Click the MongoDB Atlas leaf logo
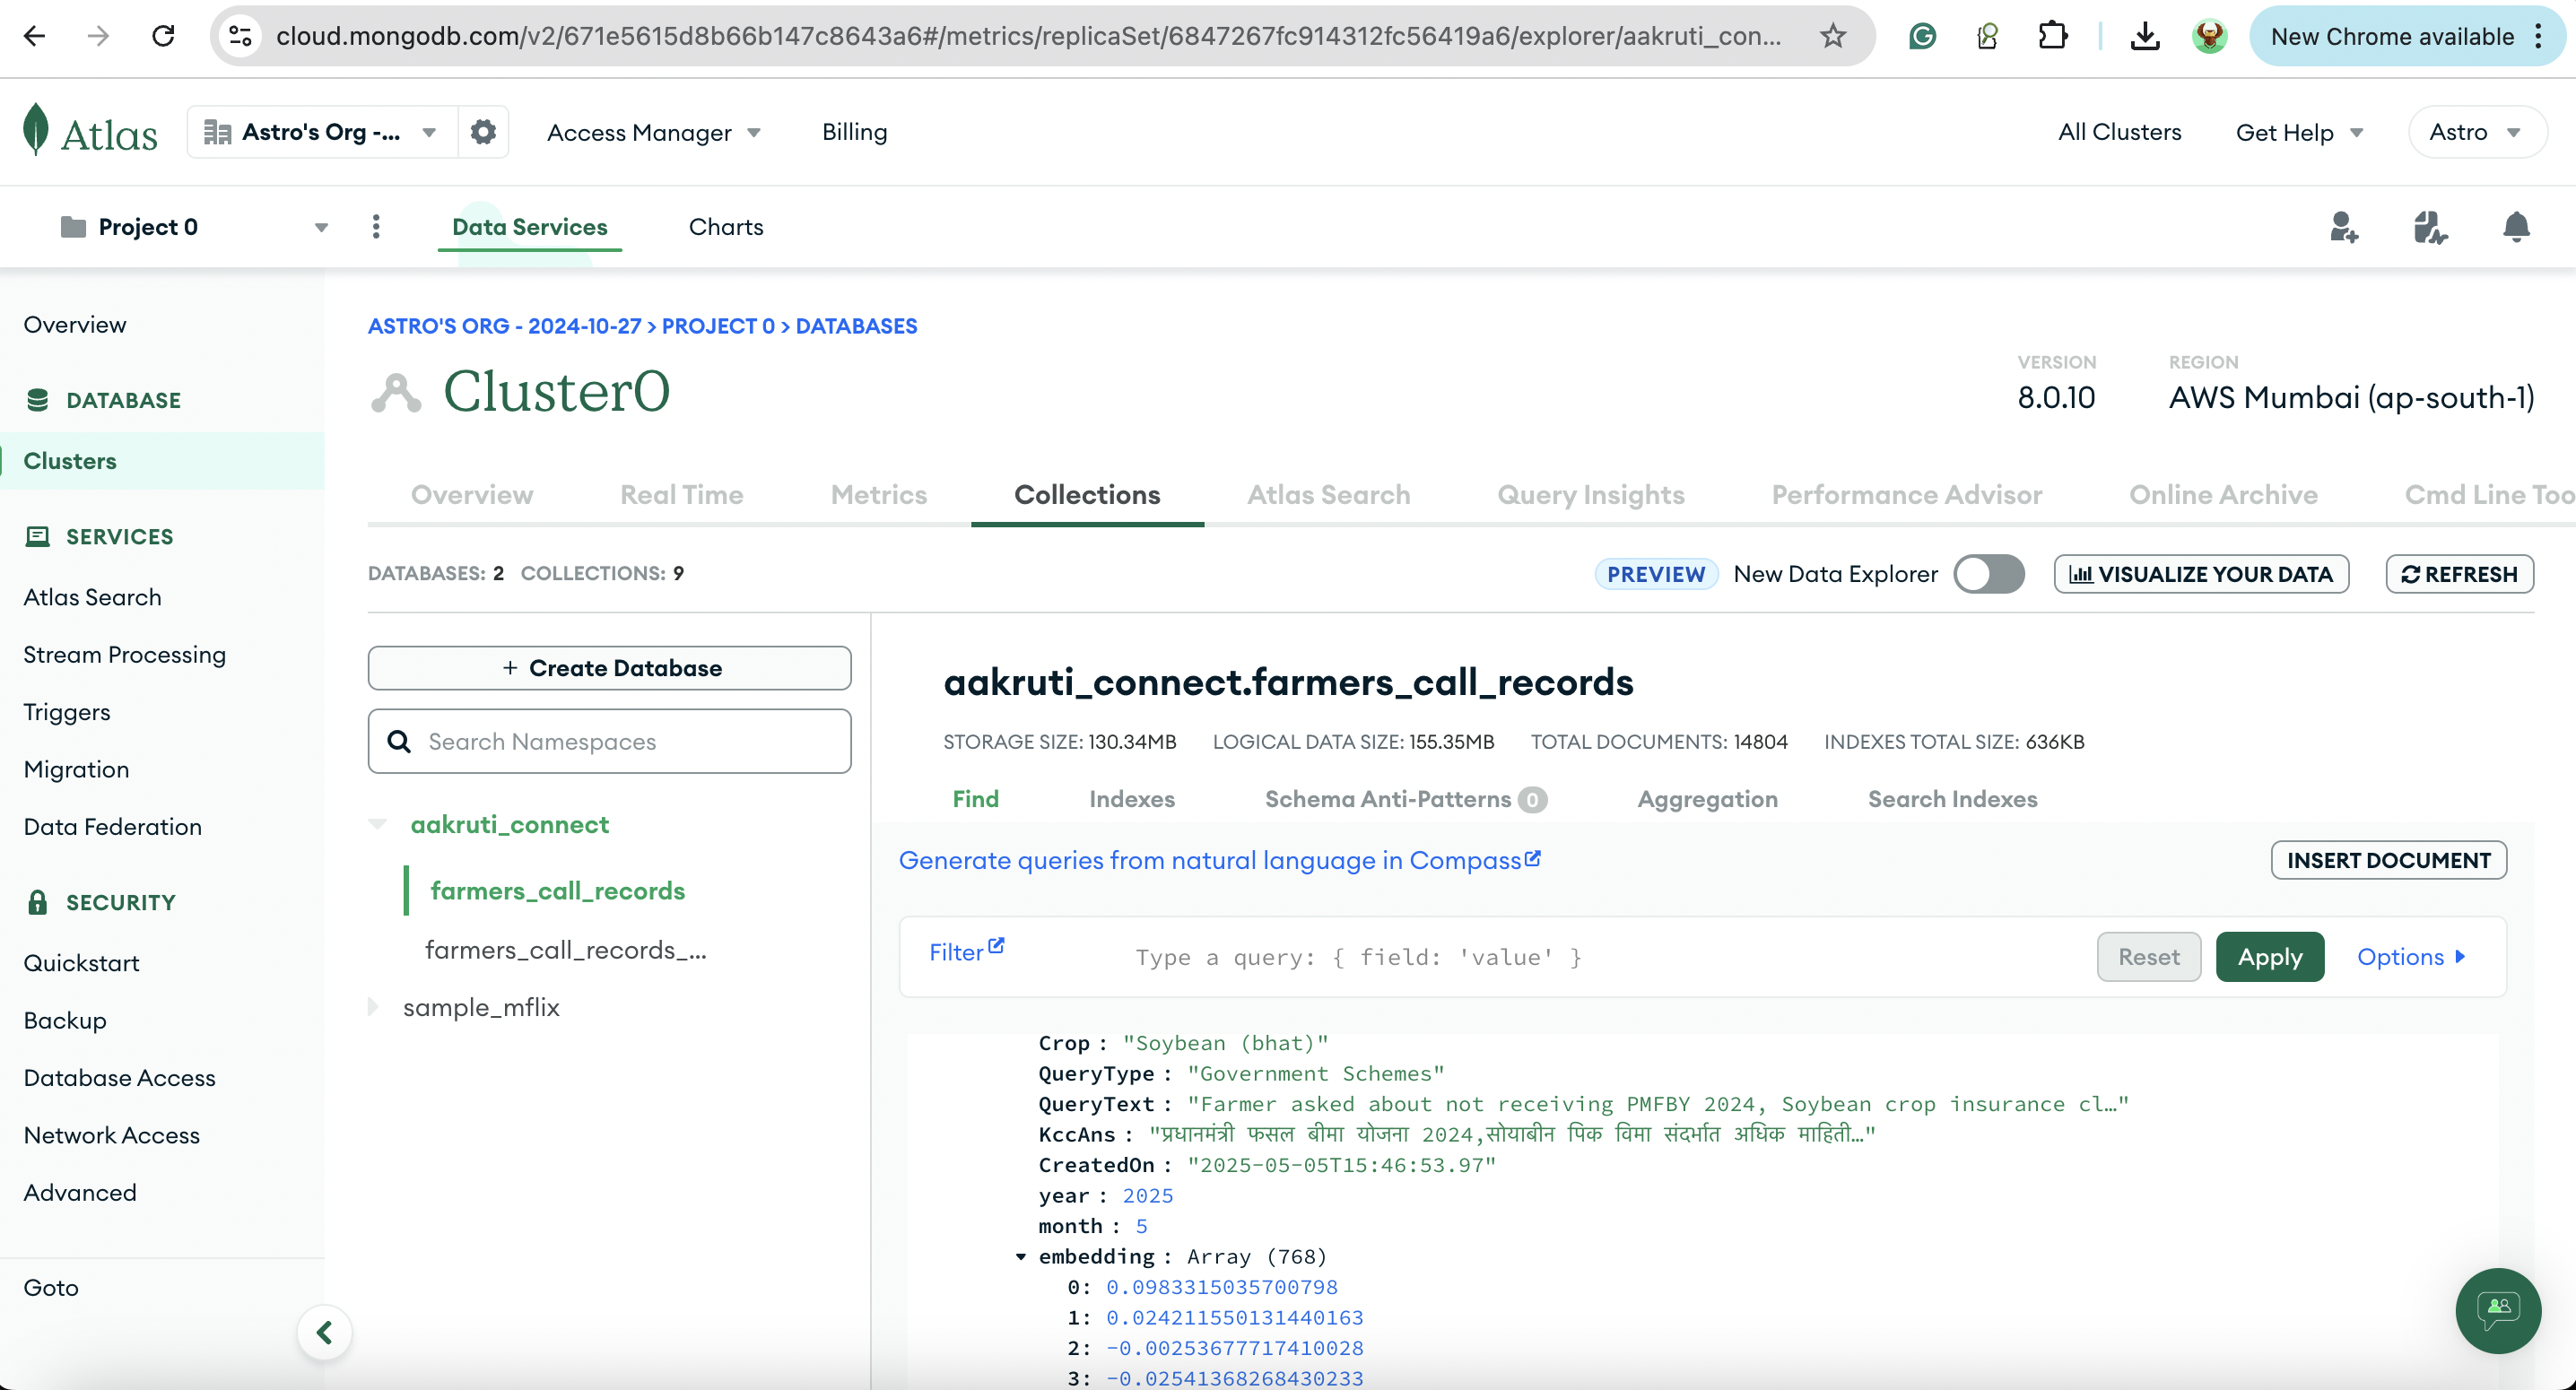2576x1390 pixels. pyautogui.click(x=36, y=130)
